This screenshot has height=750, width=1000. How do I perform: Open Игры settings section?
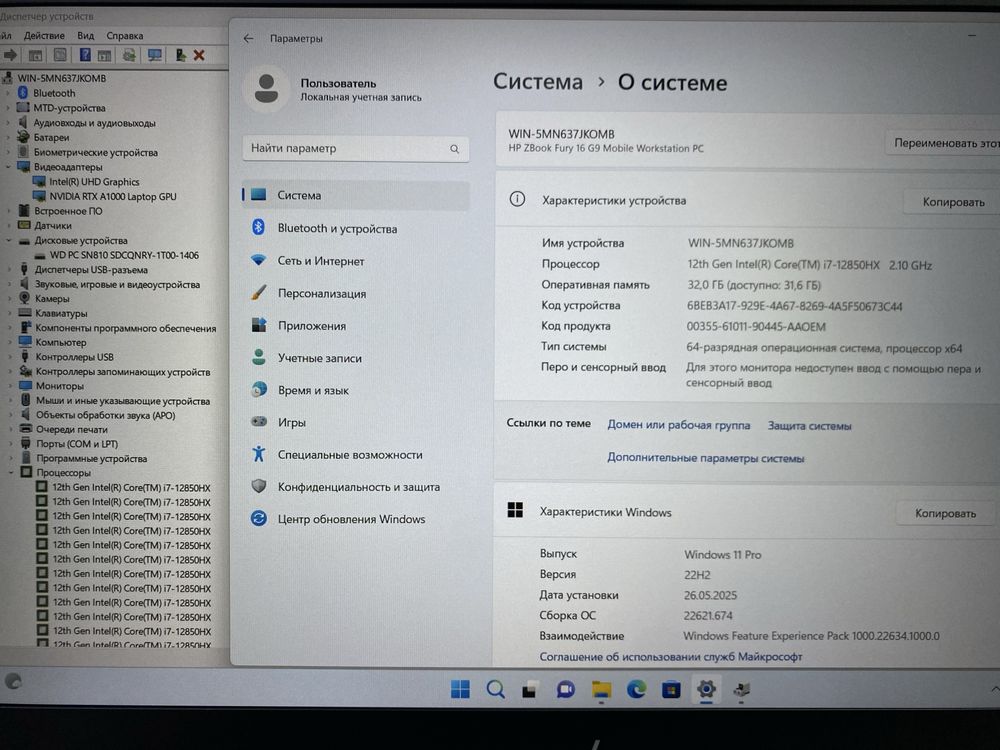[356, 422]
